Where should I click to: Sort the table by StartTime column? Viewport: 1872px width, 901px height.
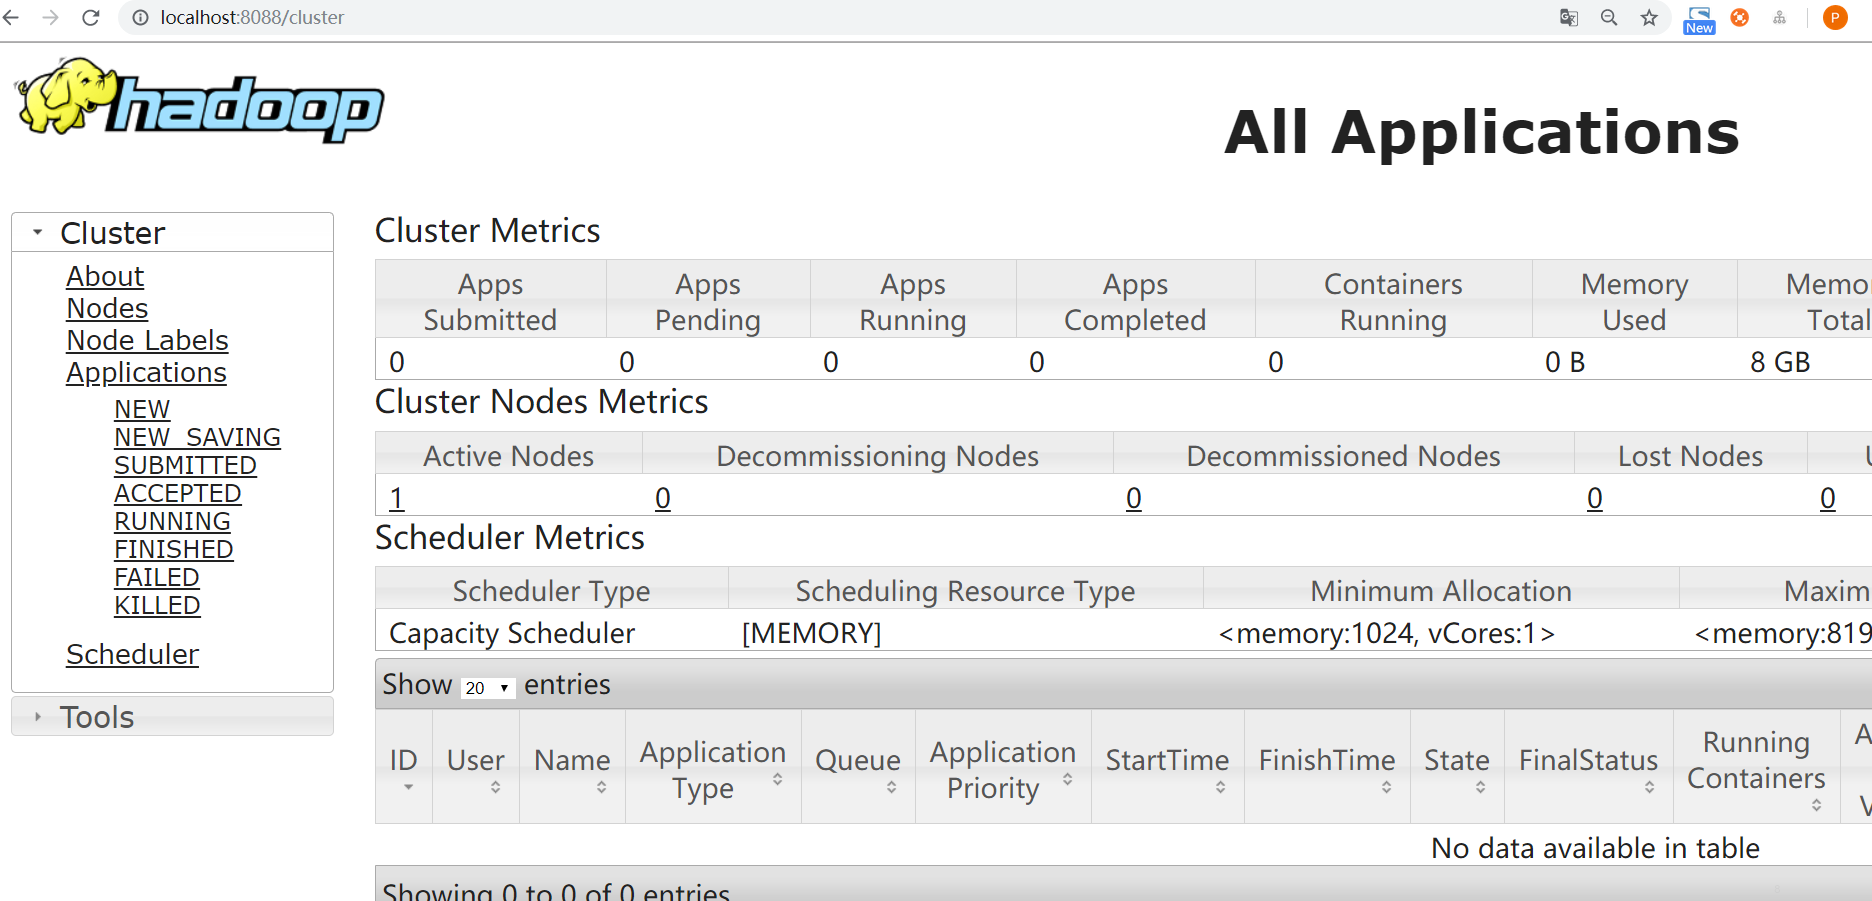click(x=1167, y=767)
